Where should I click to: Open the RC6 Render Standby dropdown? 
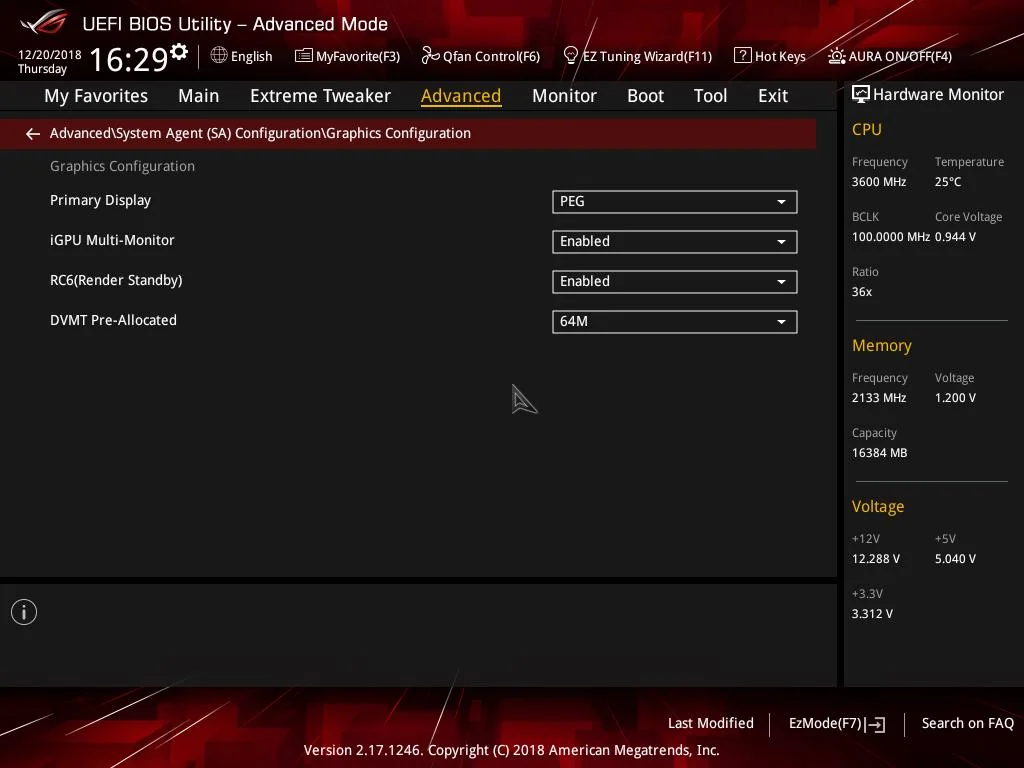[x=674, y=281]
